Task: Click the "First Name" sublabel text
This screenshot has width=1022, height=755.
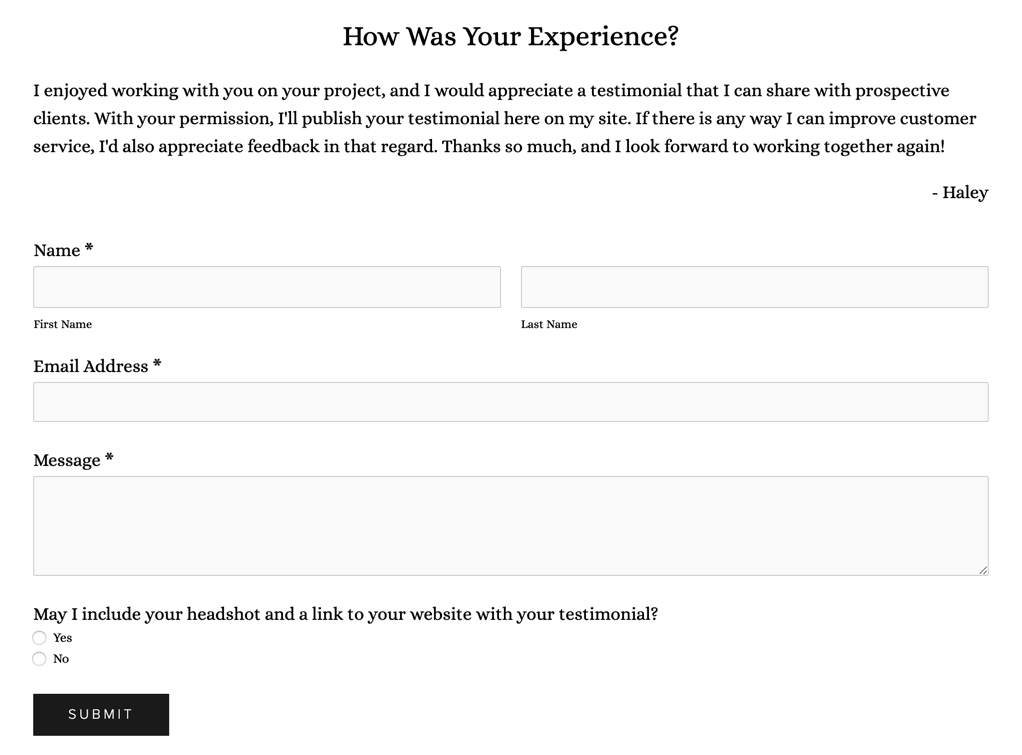Action: 62,324
